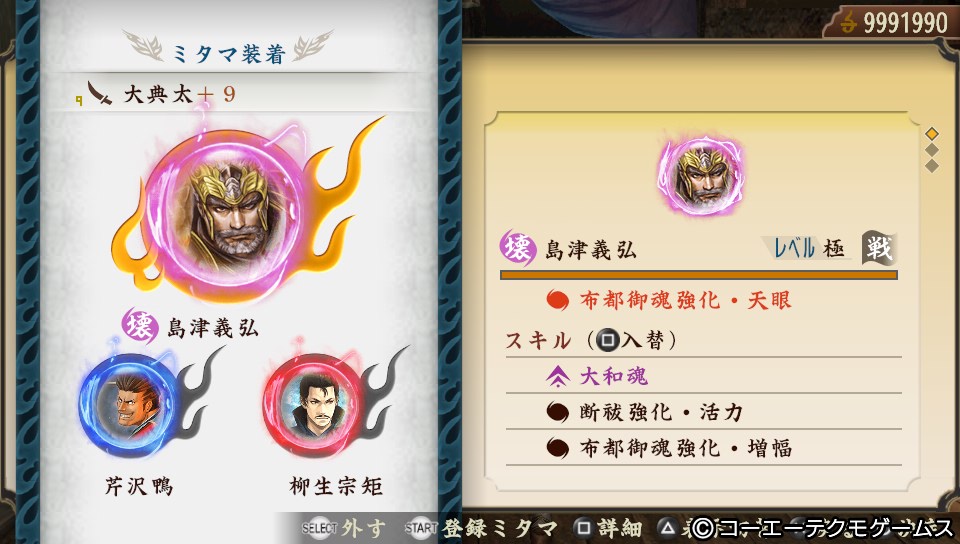This screenshot has width=960, height=544.
Task: Click the square 詳細 details button
Action: click(x=607, y=528)
